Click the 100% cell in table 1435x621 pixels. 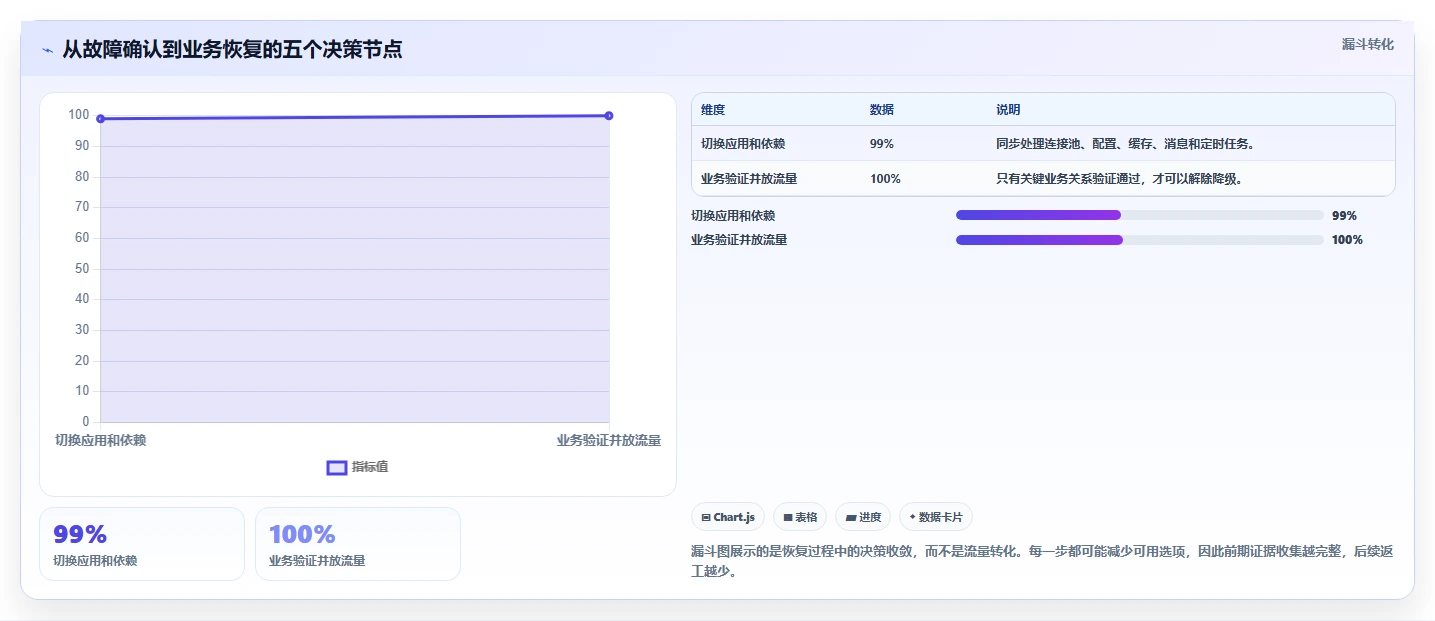click(885, 179)
